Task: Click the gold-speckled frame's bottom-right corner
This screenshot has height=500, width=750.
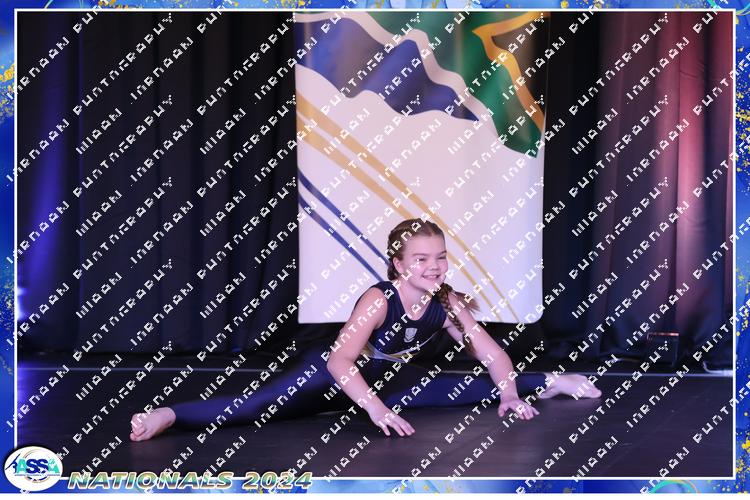Action: coord(740,490)
